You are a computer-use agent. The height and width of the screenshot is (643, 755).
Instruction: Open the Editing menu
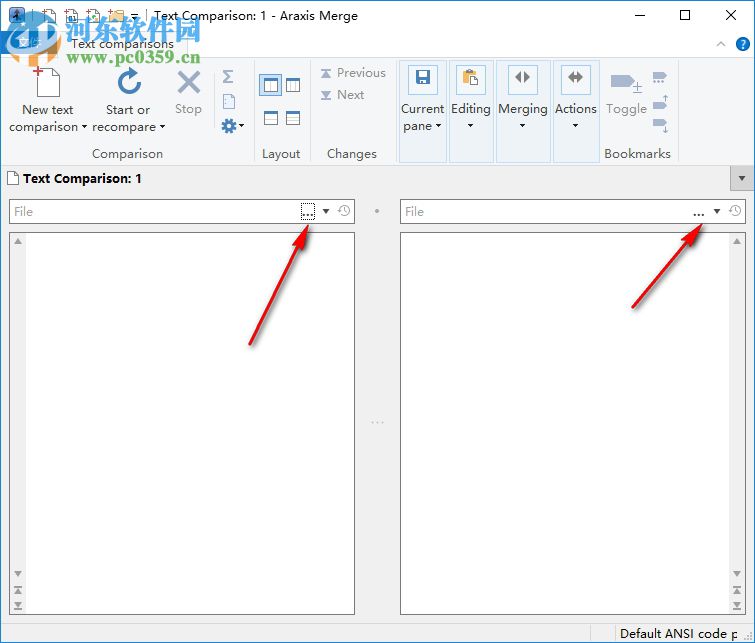pyautogui.click(x=470, y=111)
